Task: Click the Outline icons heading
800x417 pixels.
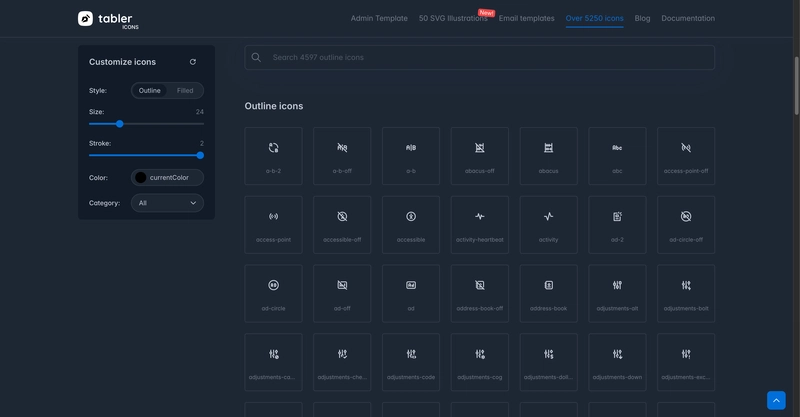Action: [x=274, y=106]
